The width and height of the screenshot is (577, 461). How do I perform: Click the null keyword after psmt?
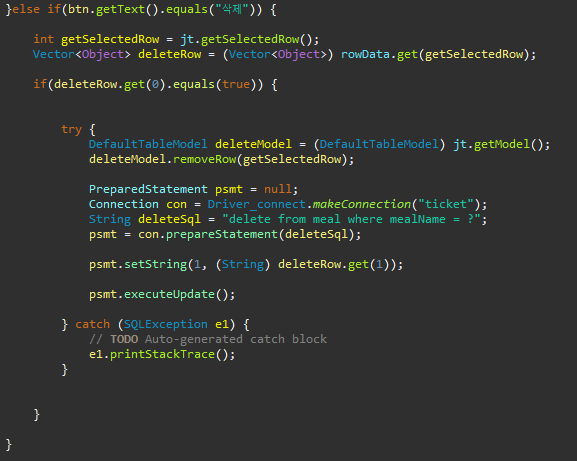pyautogui.click(x=278, y=189)
